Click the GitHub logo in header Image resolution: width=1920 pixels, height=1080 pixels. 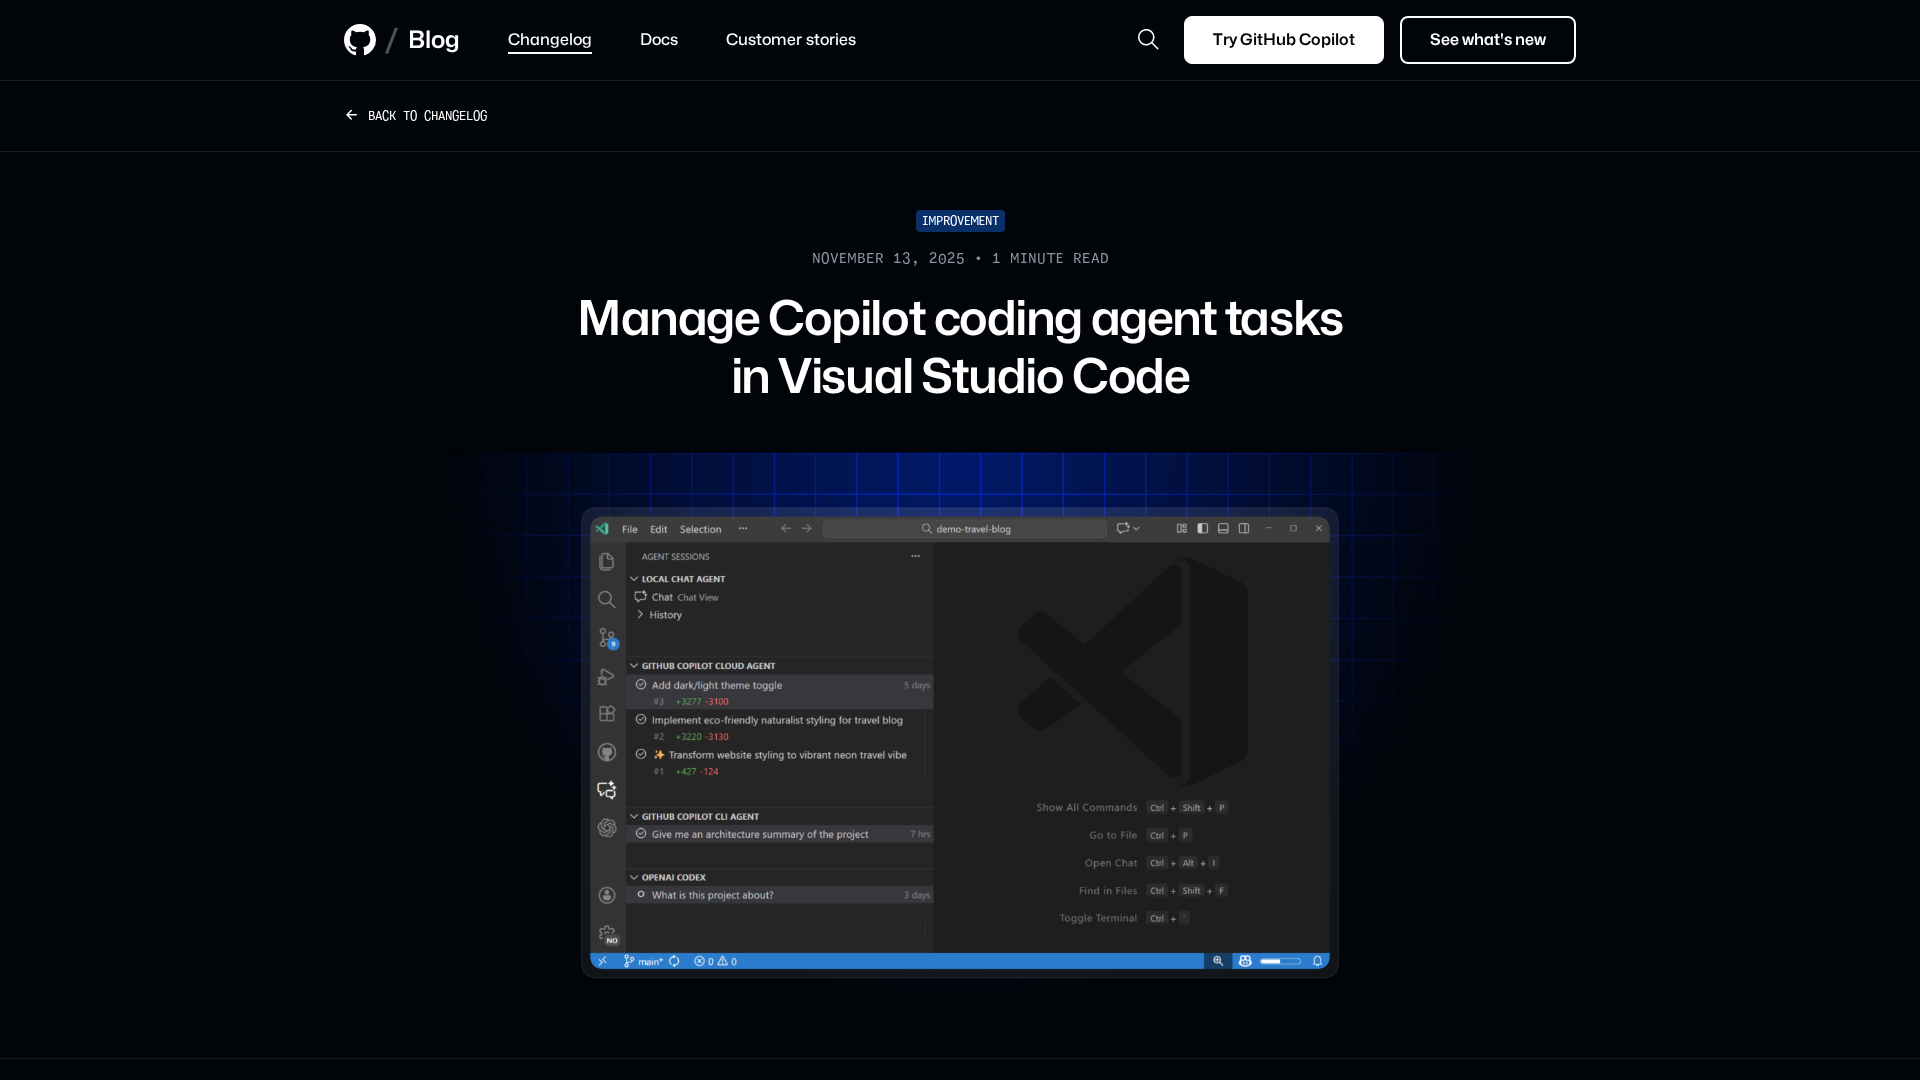click(x=360, y=40)
